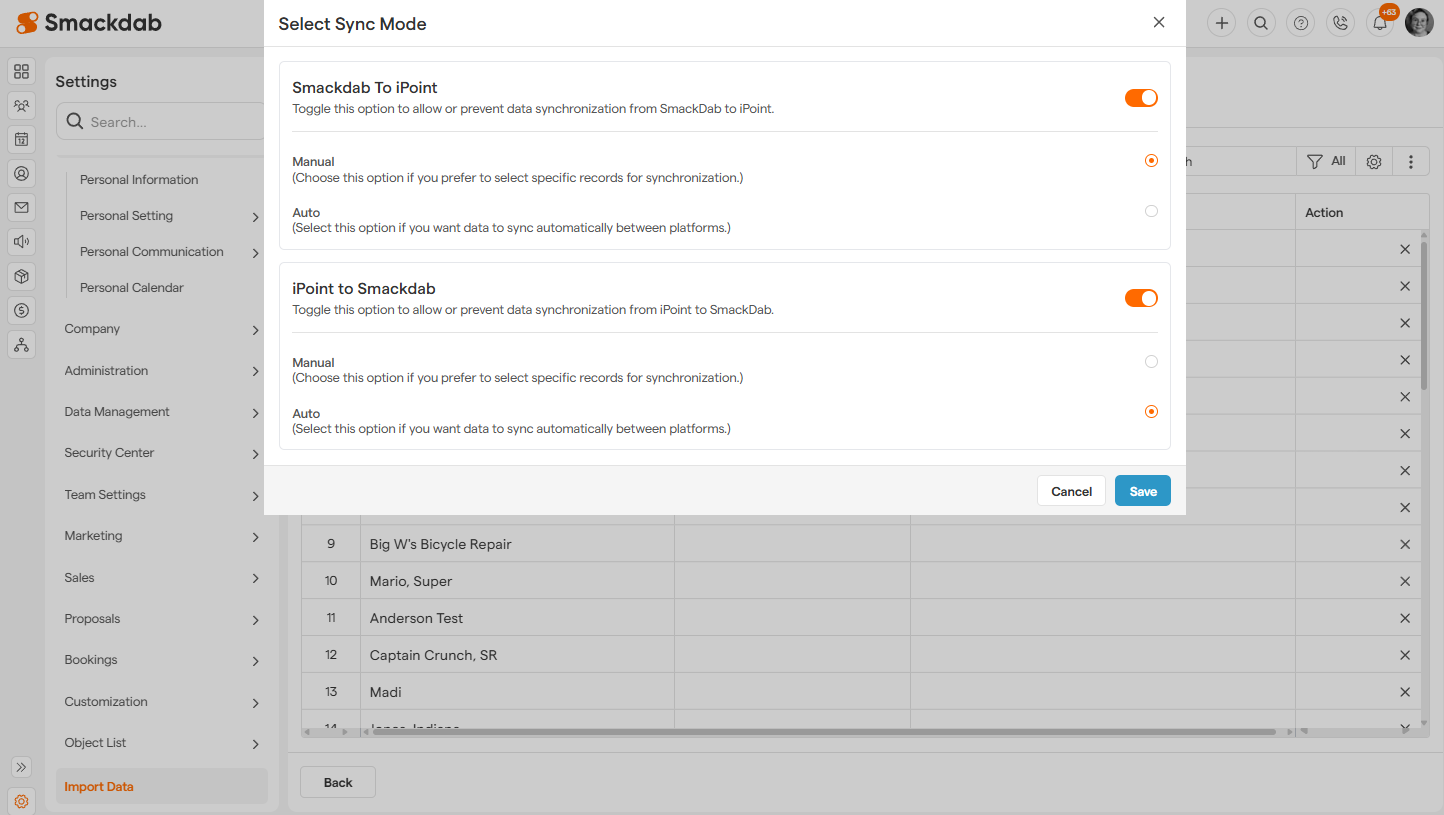1444x815 pixels.
Task: Open the phone calls icon in header
Action: click(1340, 23)
